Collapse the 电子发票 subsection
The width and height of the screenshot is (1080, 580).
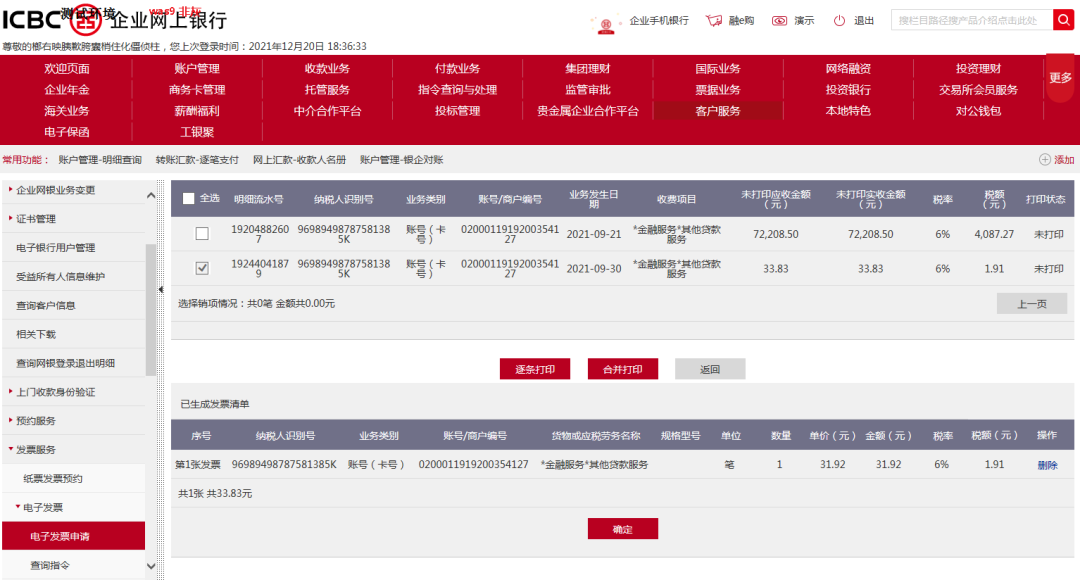point(47,507)
